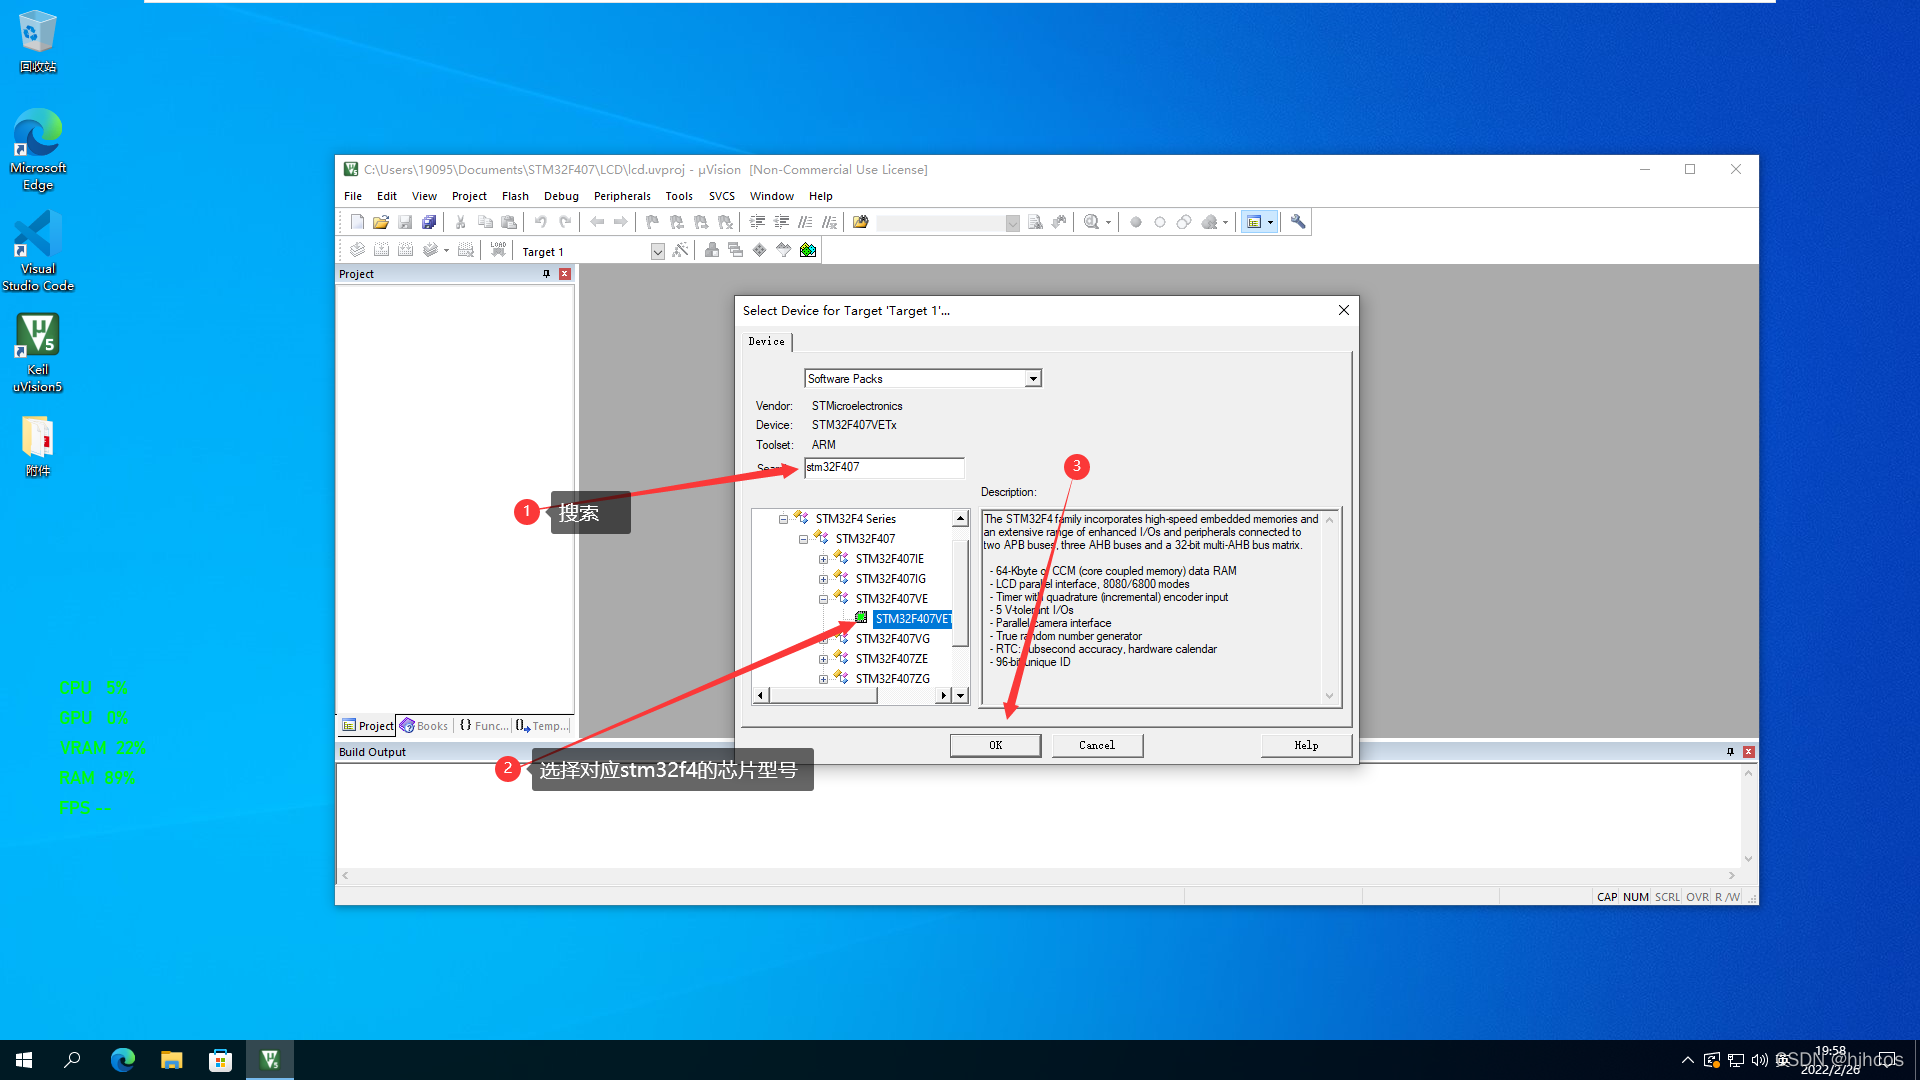This screenshot has height=1080, width=1920.
Task: Open the Software Packs dropdown
Action: 1033,379
